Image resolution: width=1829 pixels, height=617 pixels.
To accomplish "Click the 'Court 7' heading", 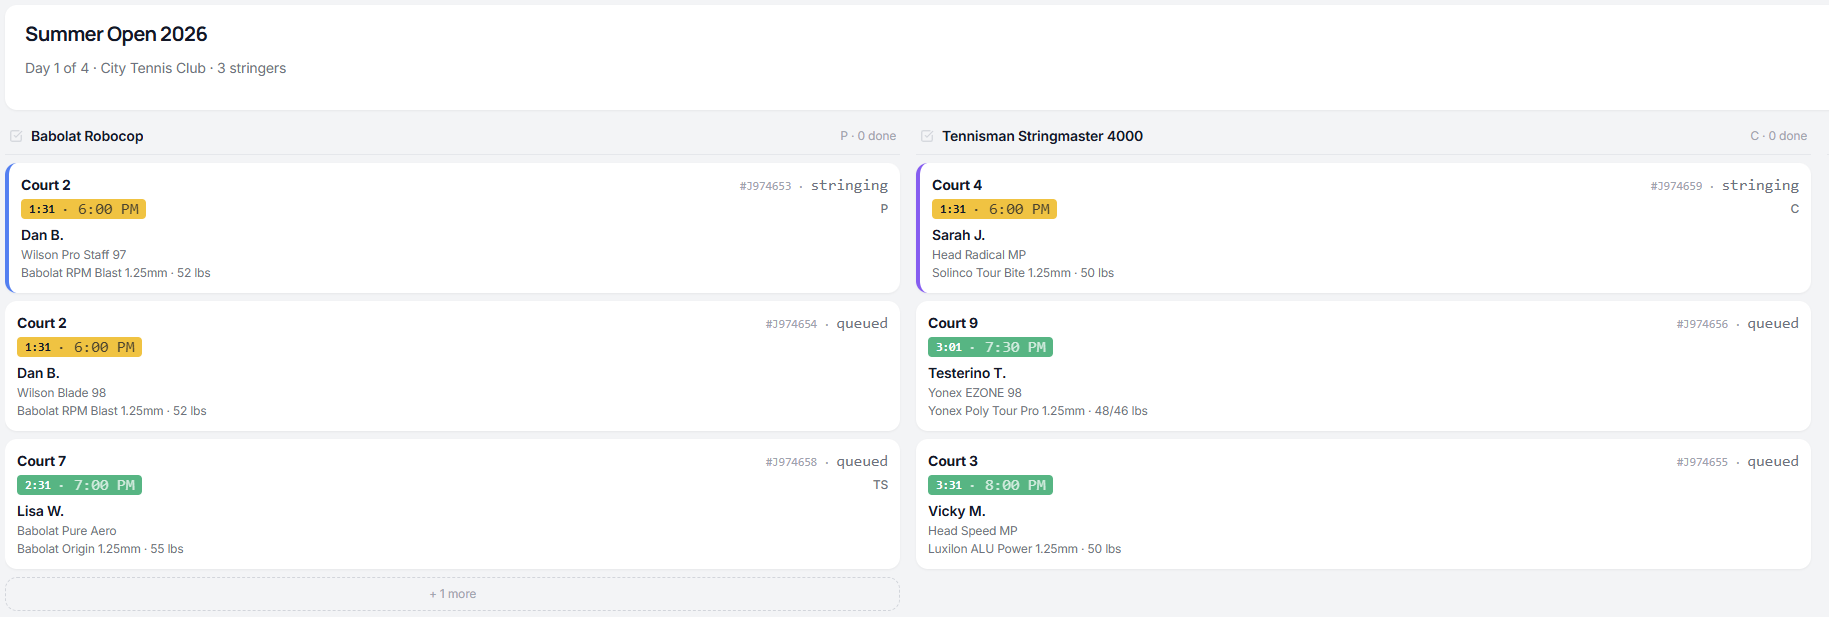I will 42,461.
